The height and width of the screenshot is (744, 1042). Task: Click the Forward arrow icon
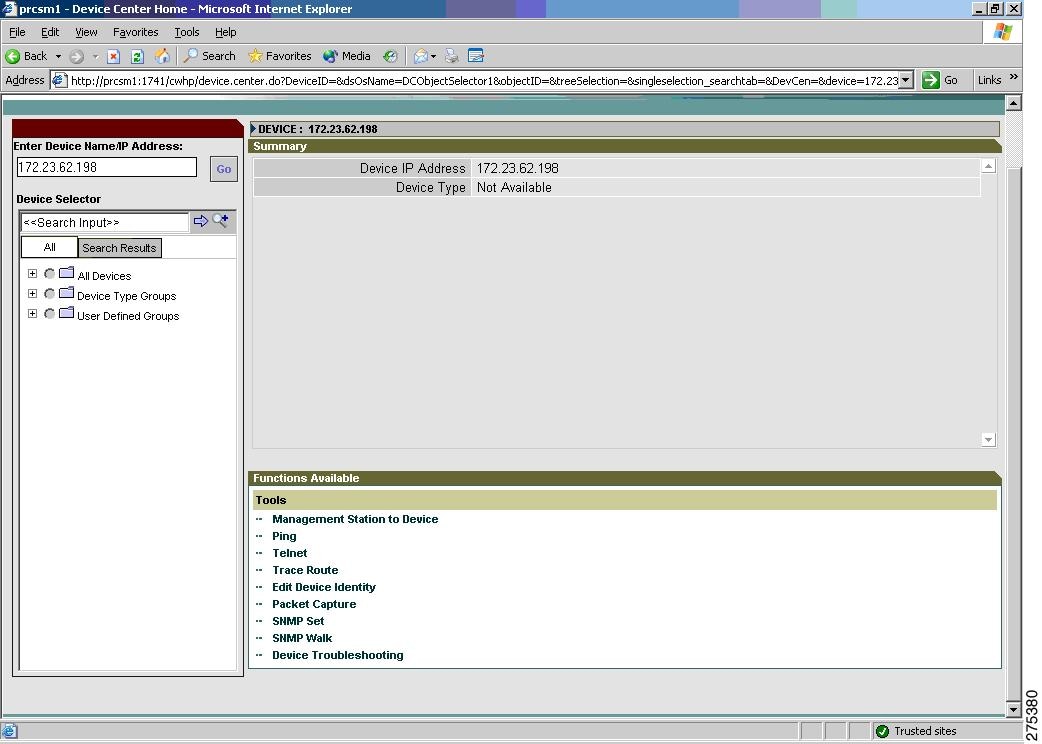(76, 56)
